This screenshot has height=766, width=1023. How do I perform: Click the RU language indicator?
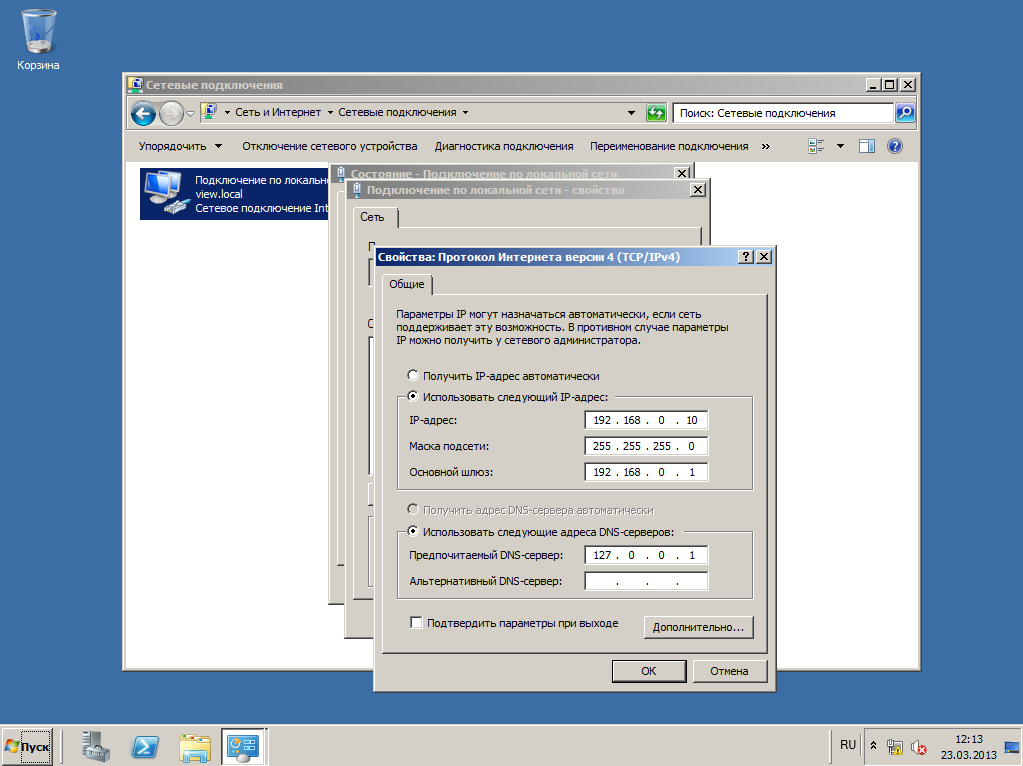[847, 745]
